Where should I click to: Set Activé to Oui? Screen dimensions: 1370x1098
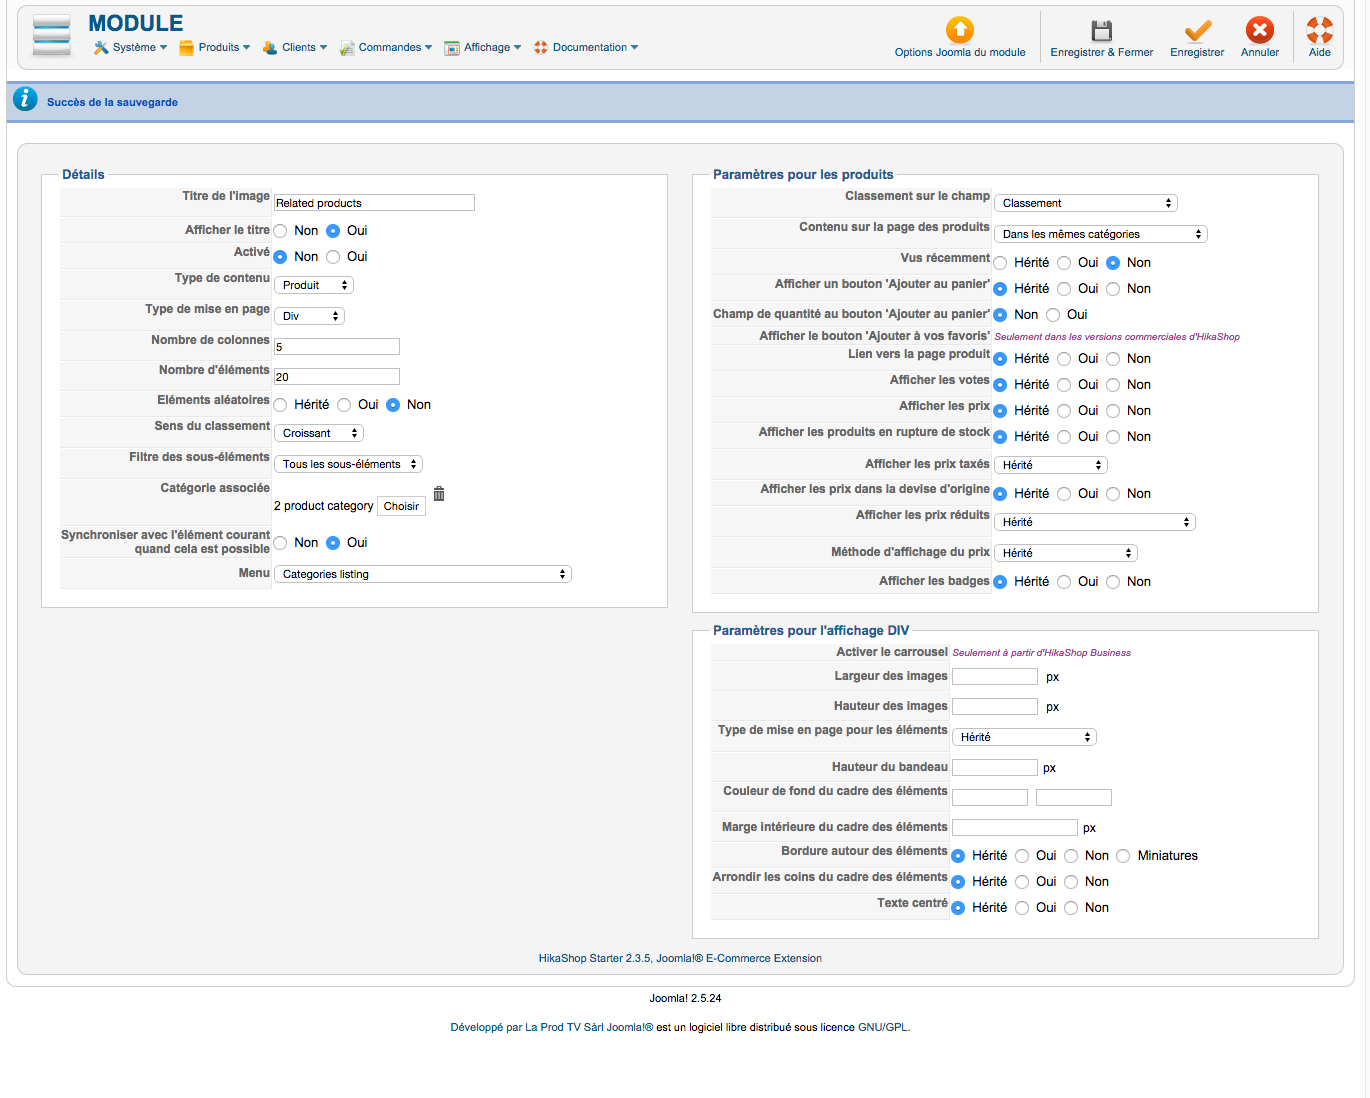tap(334, 257)
